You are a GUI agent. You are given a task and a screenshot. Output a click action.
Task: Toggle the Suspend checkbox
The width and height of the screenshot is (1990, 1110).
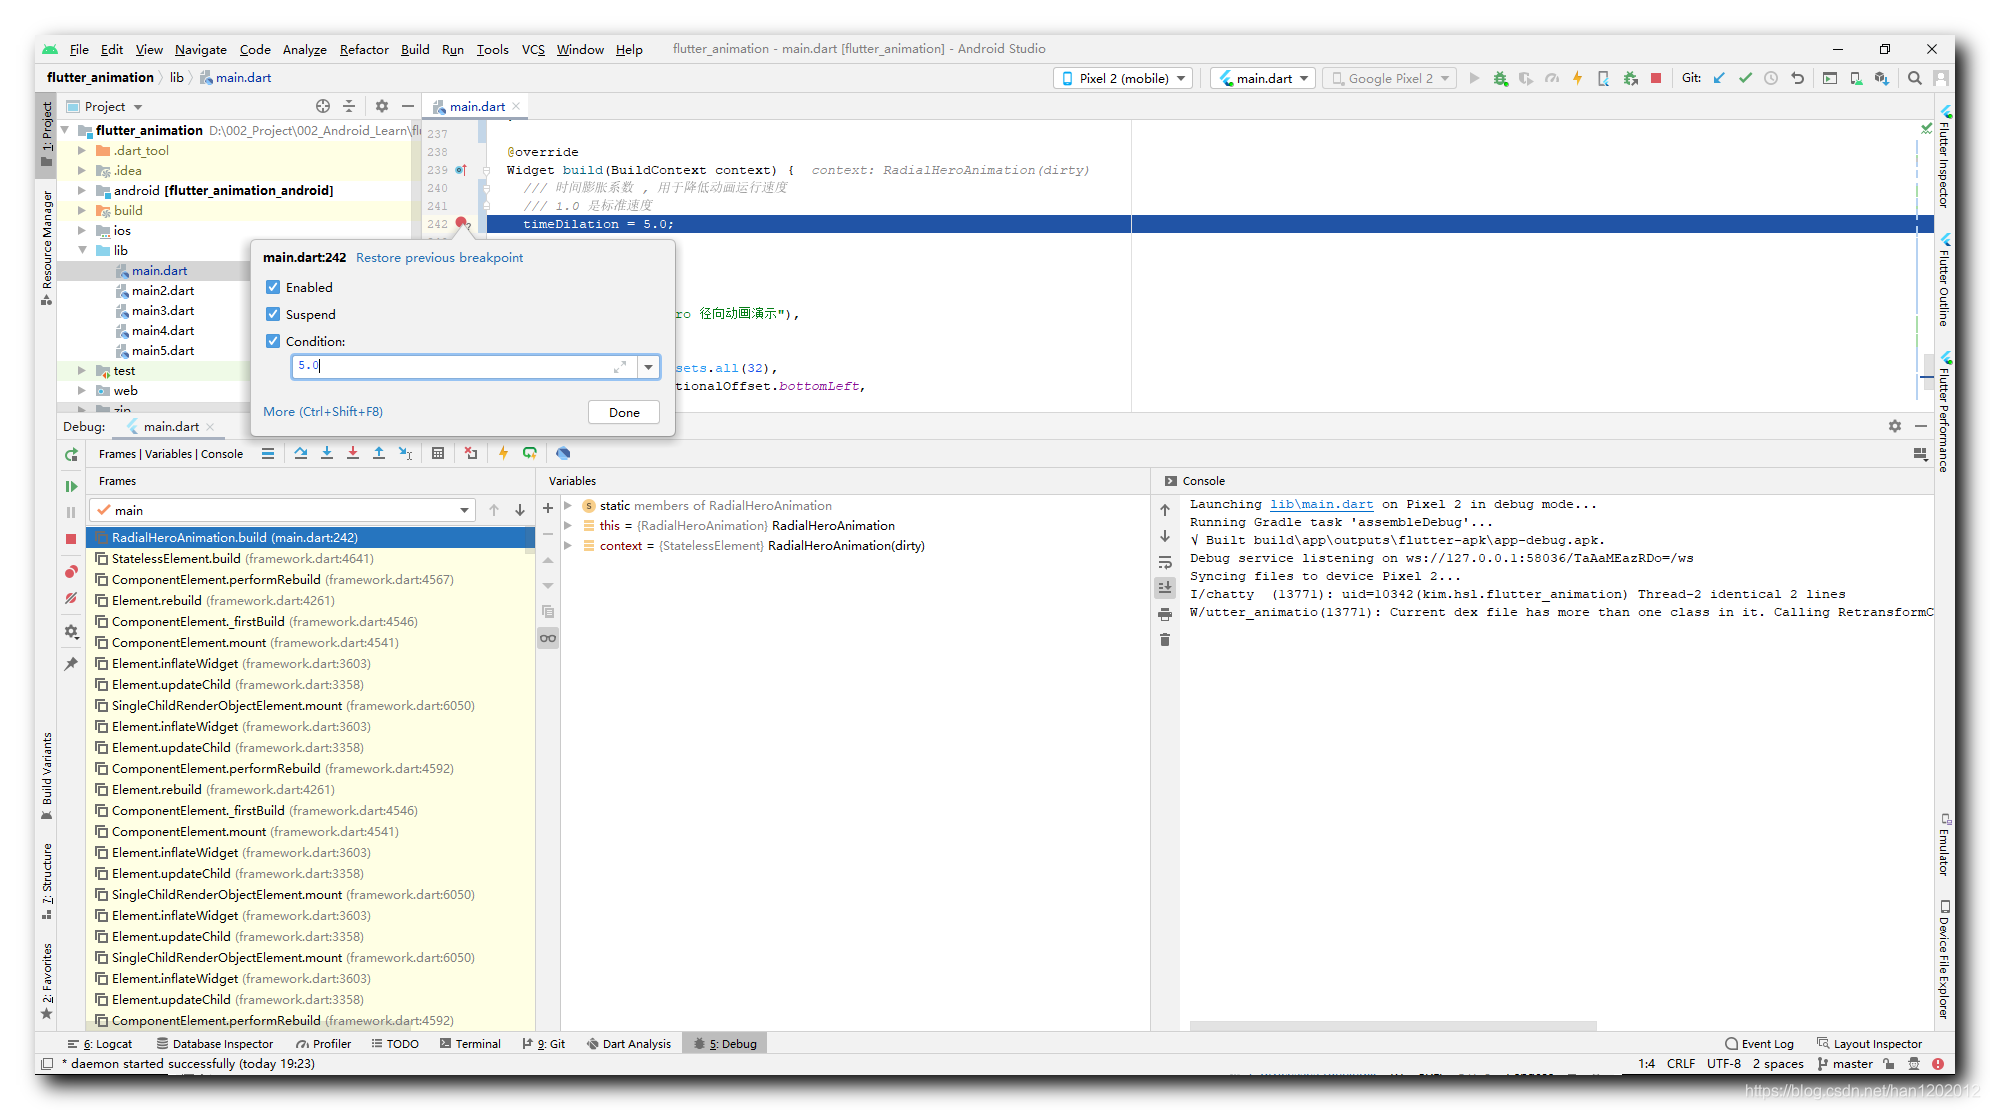tap(273, 314)
